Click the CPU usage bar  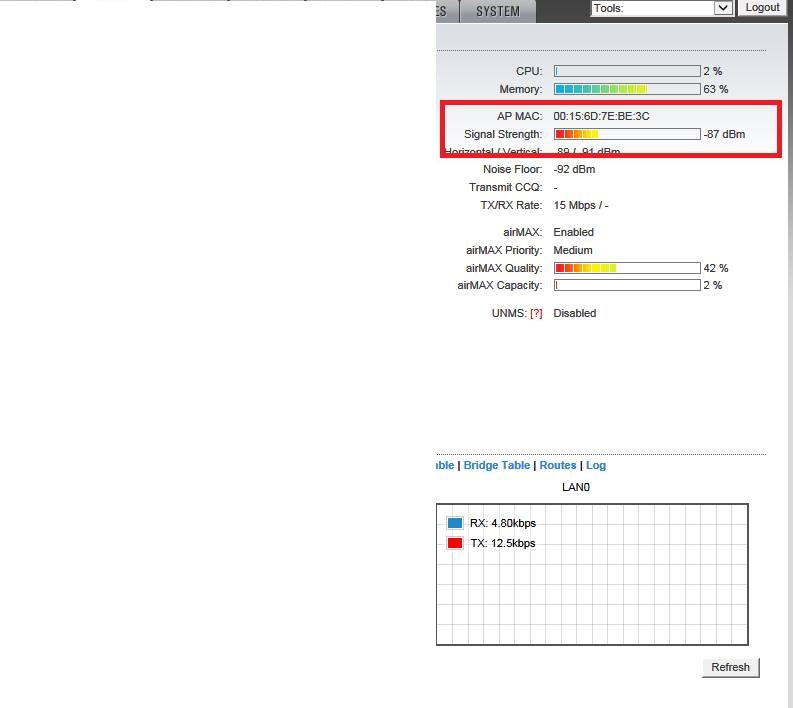click(627, 71)
